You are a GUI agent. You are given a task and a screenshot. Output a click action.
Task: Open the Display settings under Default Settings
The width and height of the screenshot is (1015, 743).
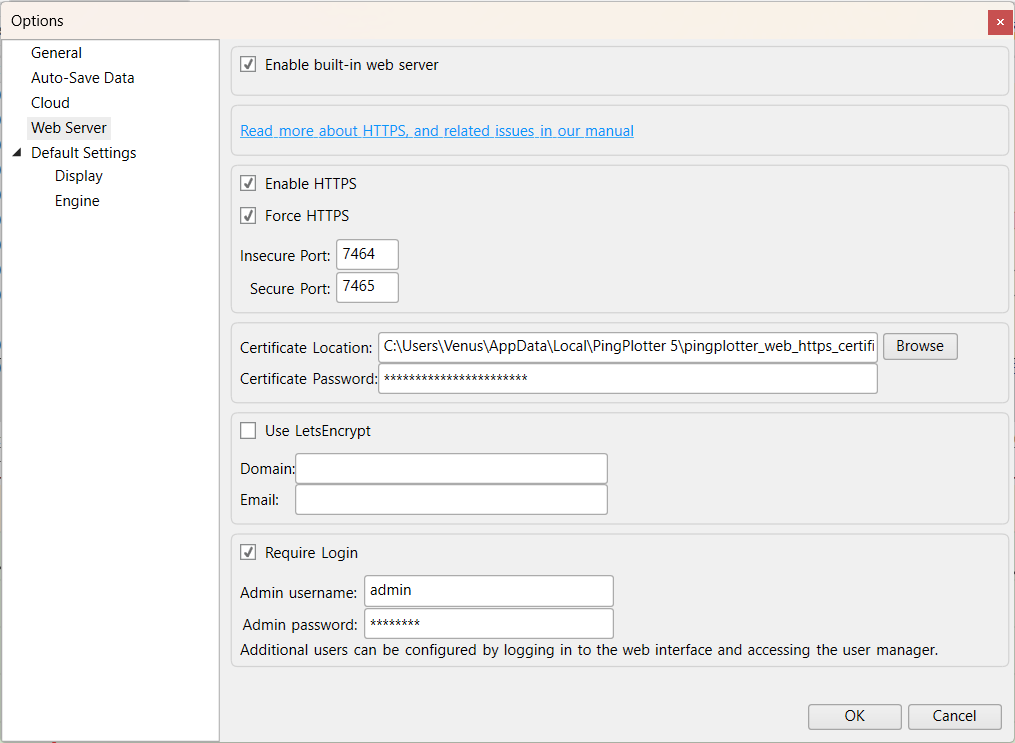pos(78,175)
